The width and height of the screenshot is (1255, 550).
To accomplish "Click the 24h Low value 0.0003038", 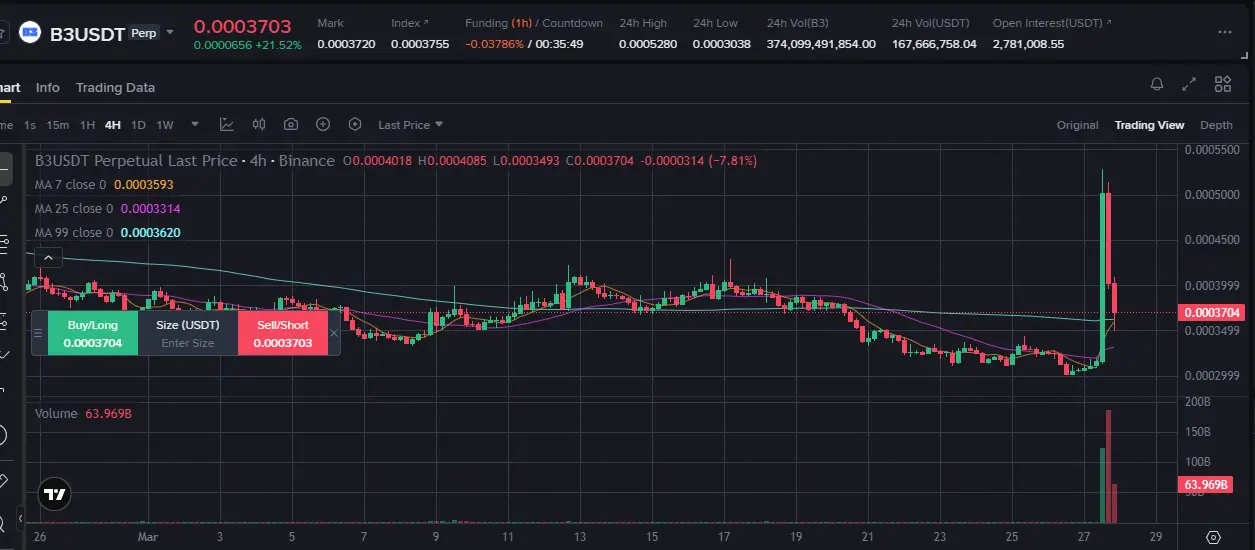I will pos(722,44).
